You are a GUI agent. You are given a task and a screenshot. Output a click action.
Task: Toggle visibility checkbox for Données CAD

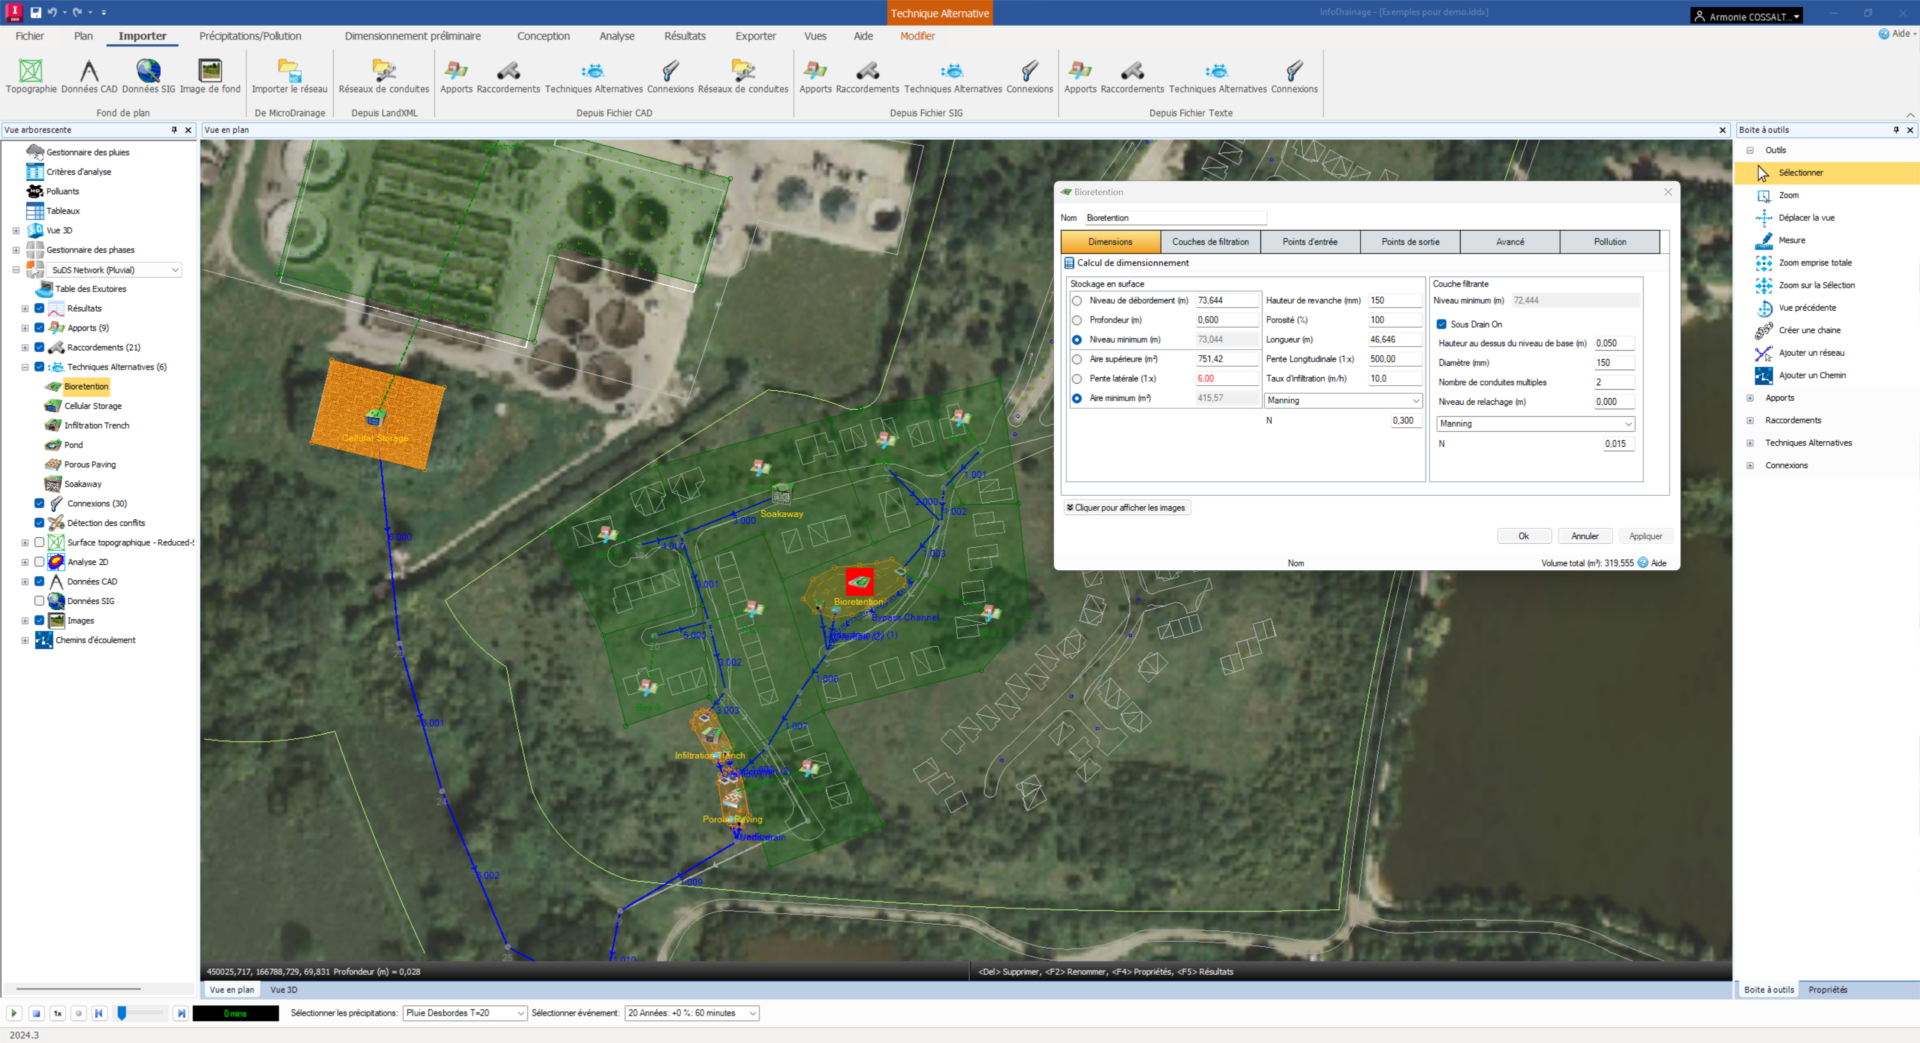click(x=39, y=581)
